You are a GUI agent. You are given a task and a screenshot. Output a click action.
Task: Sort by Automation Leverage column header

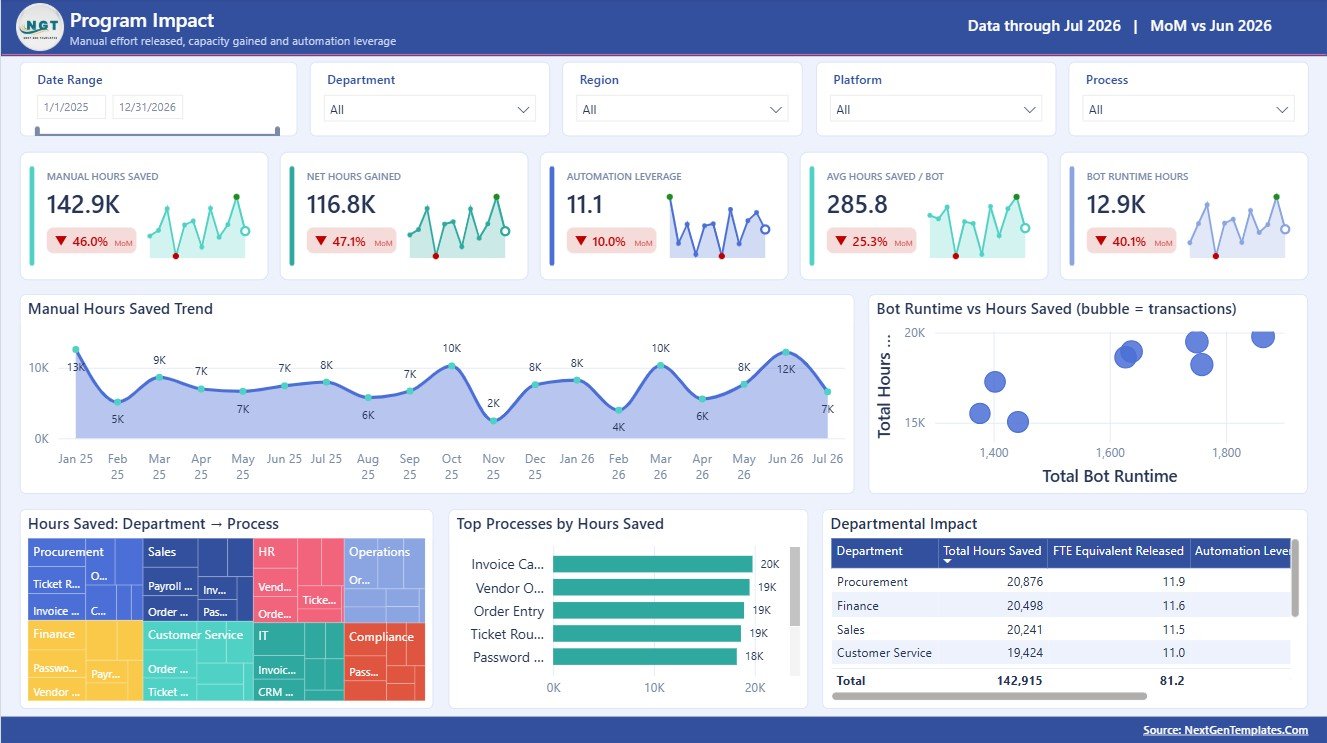[x=1240, y=553]
